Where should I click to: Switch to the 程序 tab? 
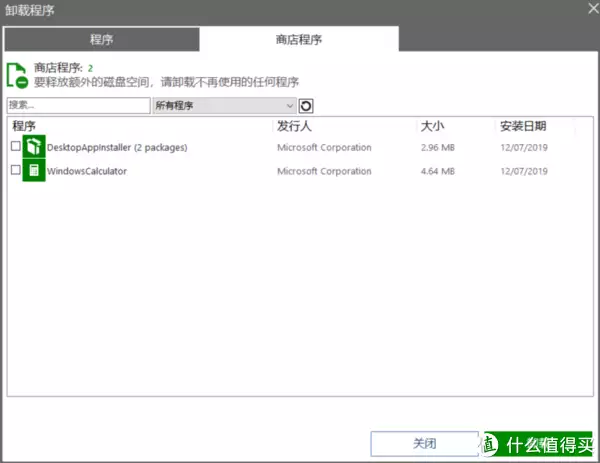point(102,39)
